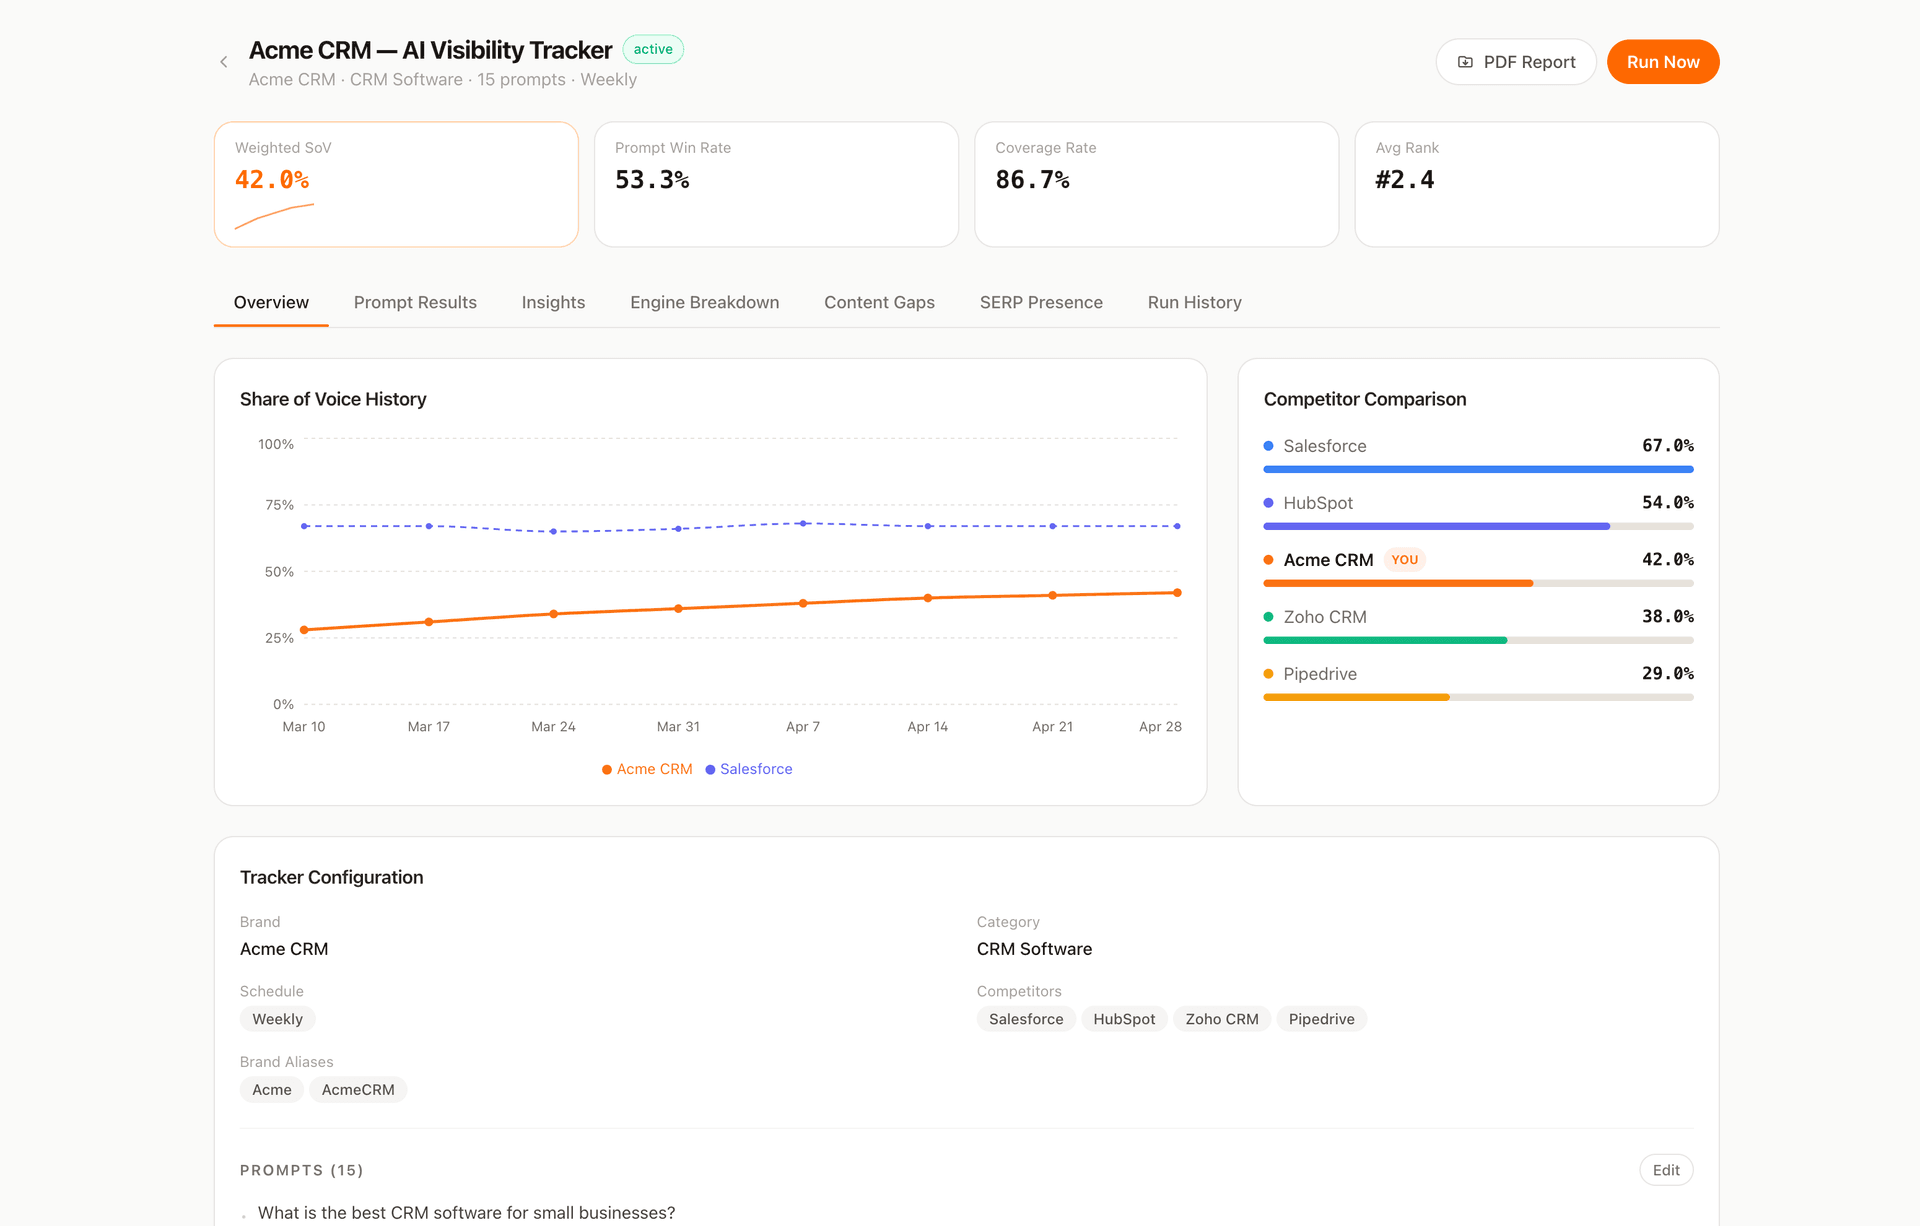The image size is (1920, 1226).
Task: View the Content Gaps tab
Action: pos(879,302)
